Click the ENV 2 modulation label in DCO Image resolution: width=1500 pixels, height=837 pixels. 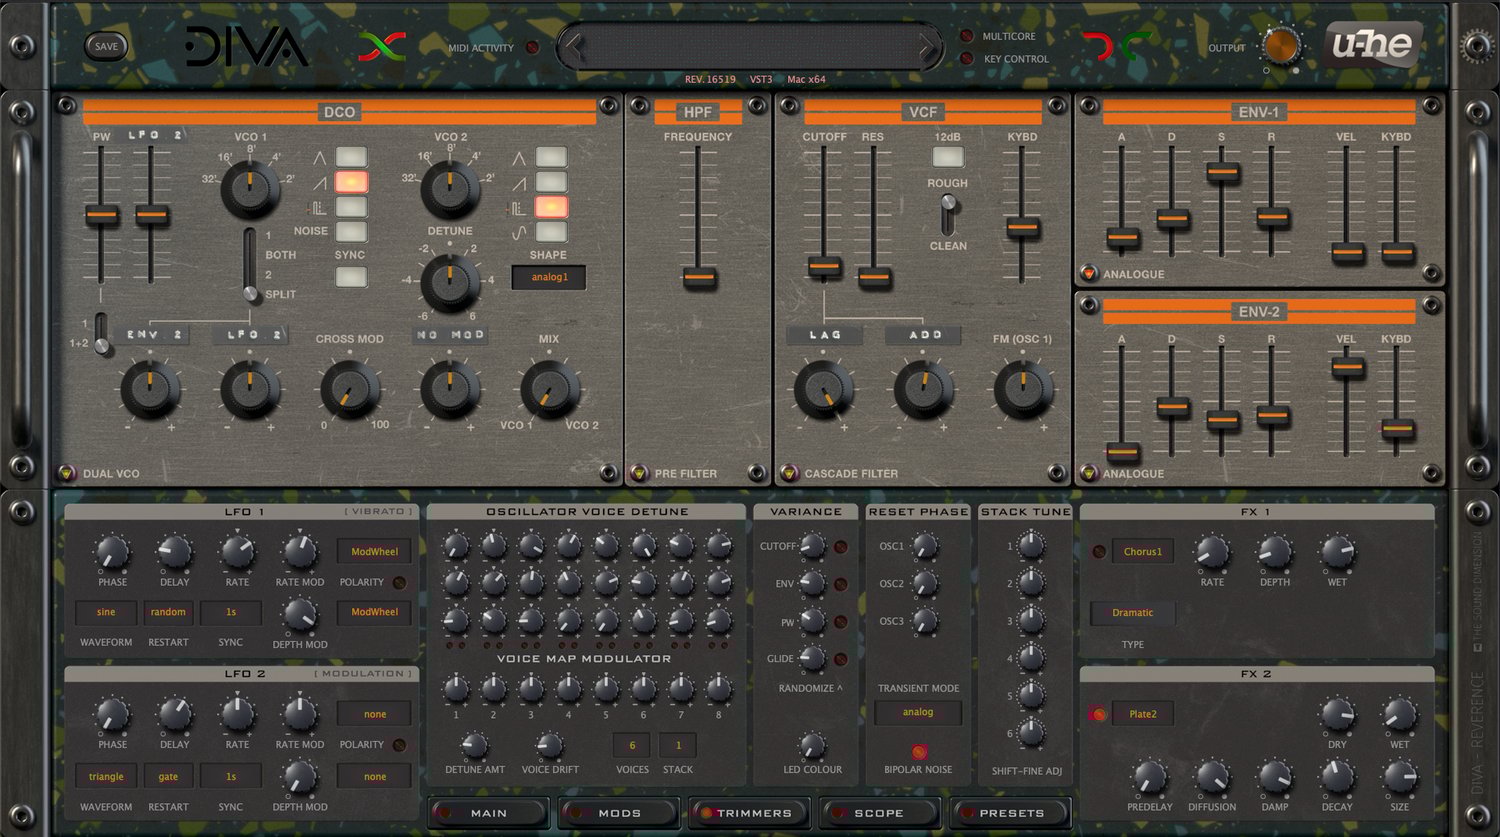coord(152,335)
